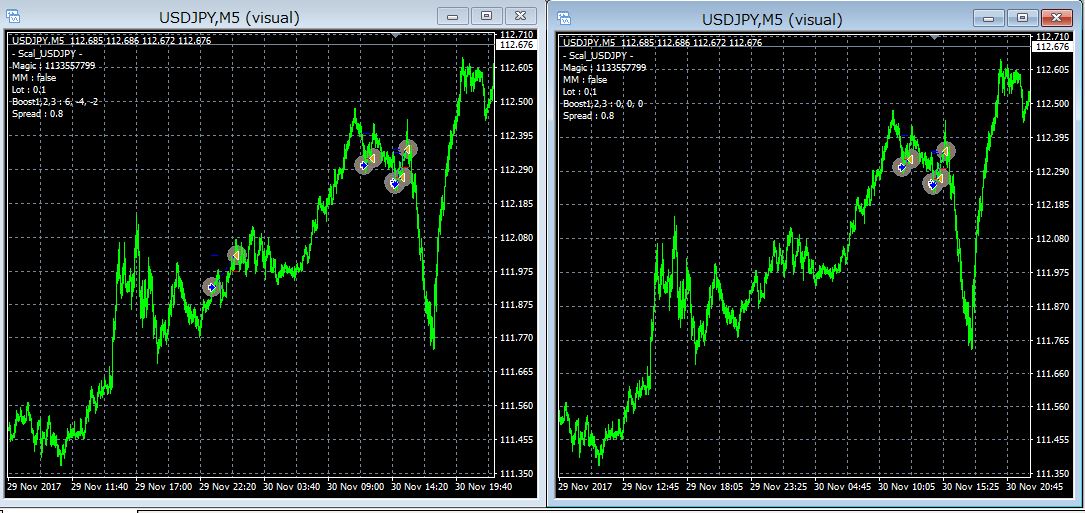This screenshot has height=513, width=1085.
Task: Click the 112.676 current price label on left chart
Action: coord(514,44)
